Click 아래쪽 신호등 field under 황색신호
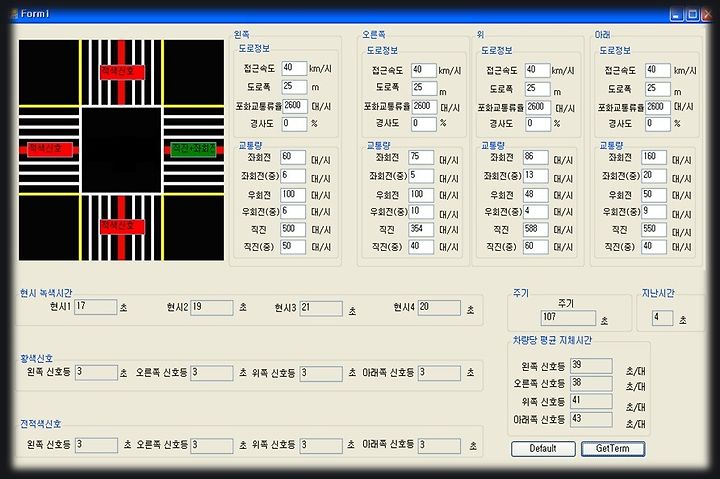 (439, 373)
